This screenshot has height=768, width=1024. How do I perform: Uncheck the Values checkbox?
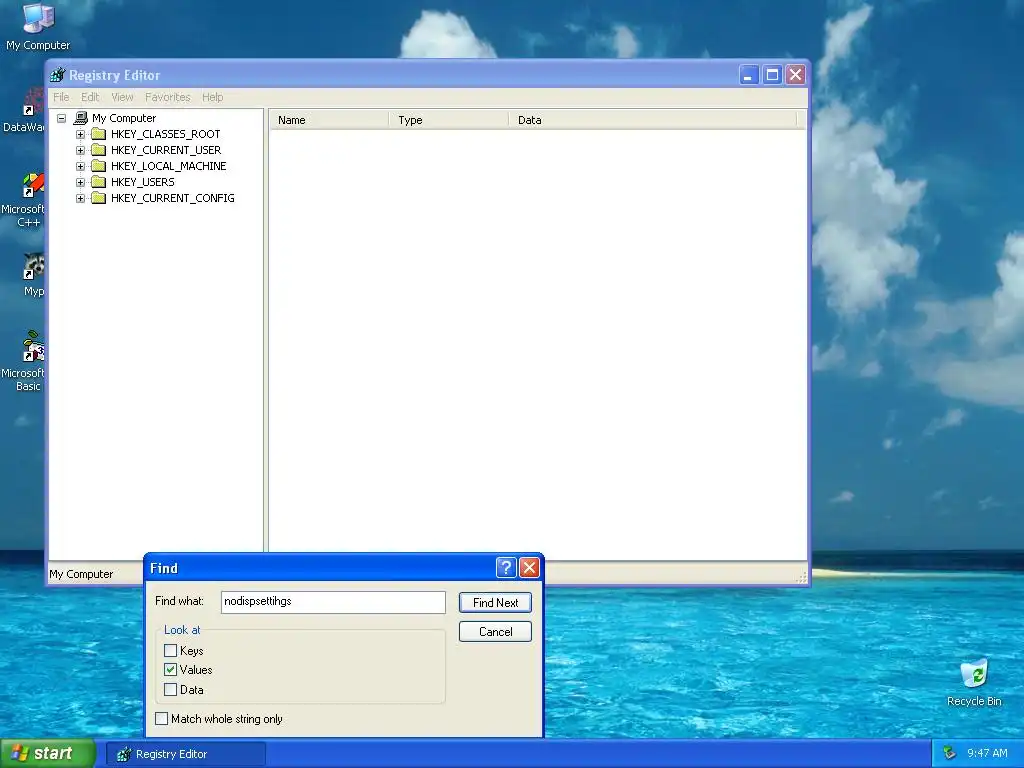(x=170, y=669)
